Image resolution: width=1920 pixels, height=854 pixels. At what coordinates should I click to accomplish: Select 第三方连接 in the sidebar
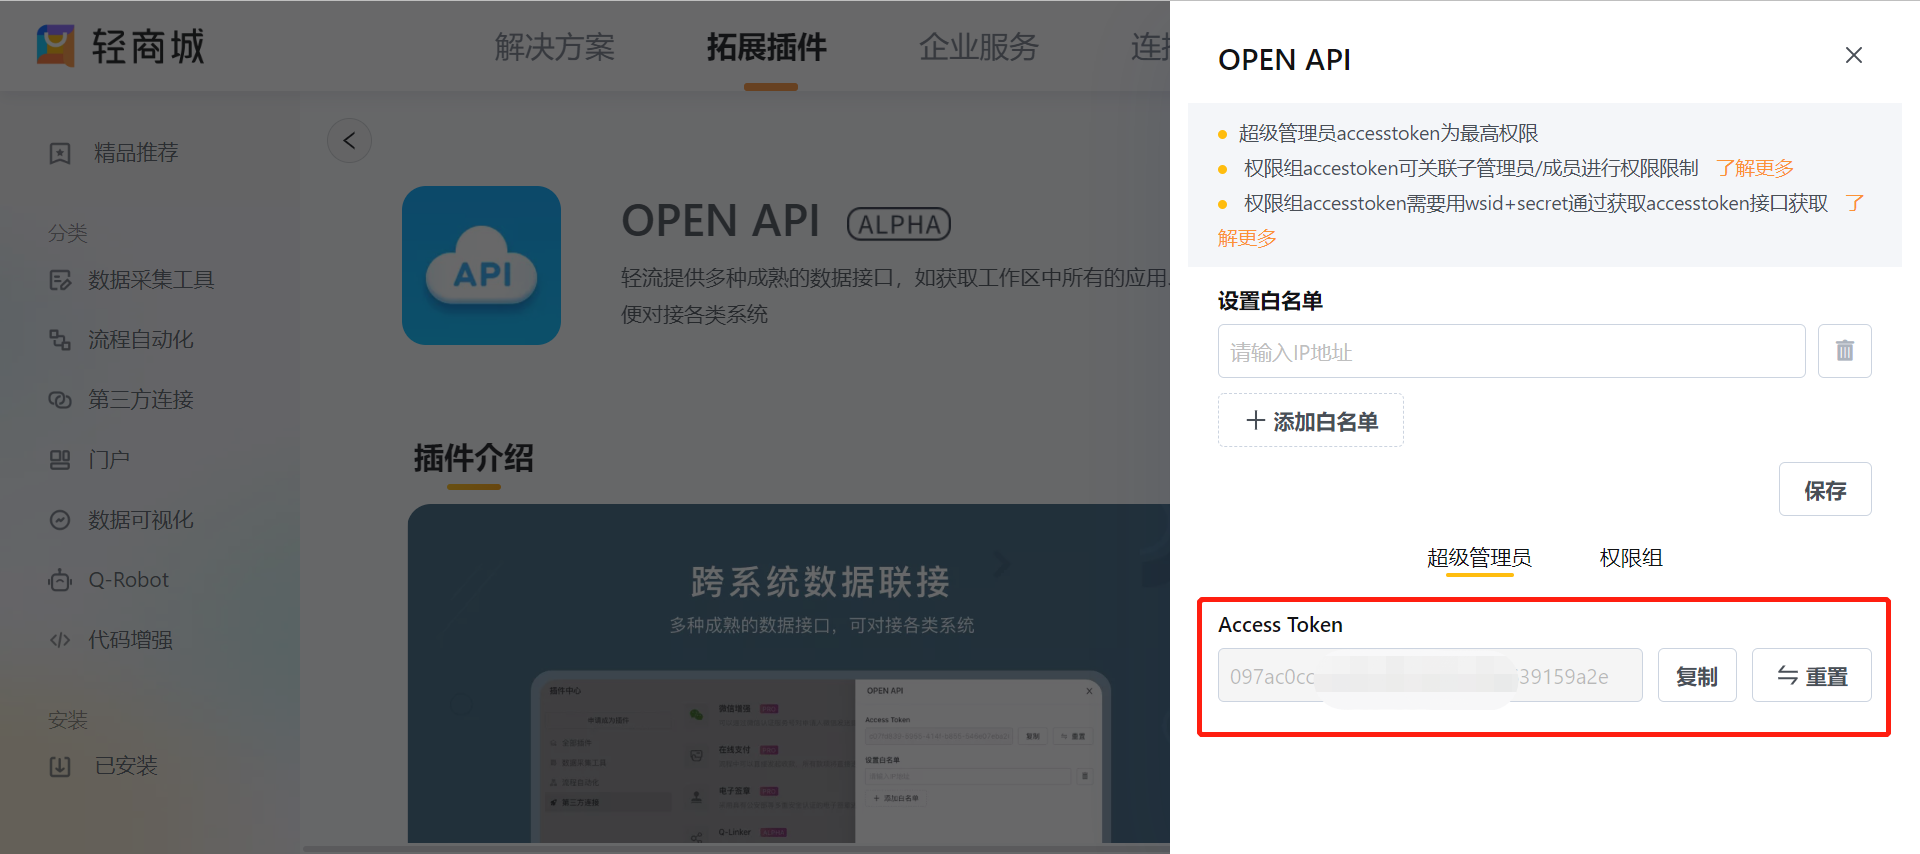click(x=140, y=400)
